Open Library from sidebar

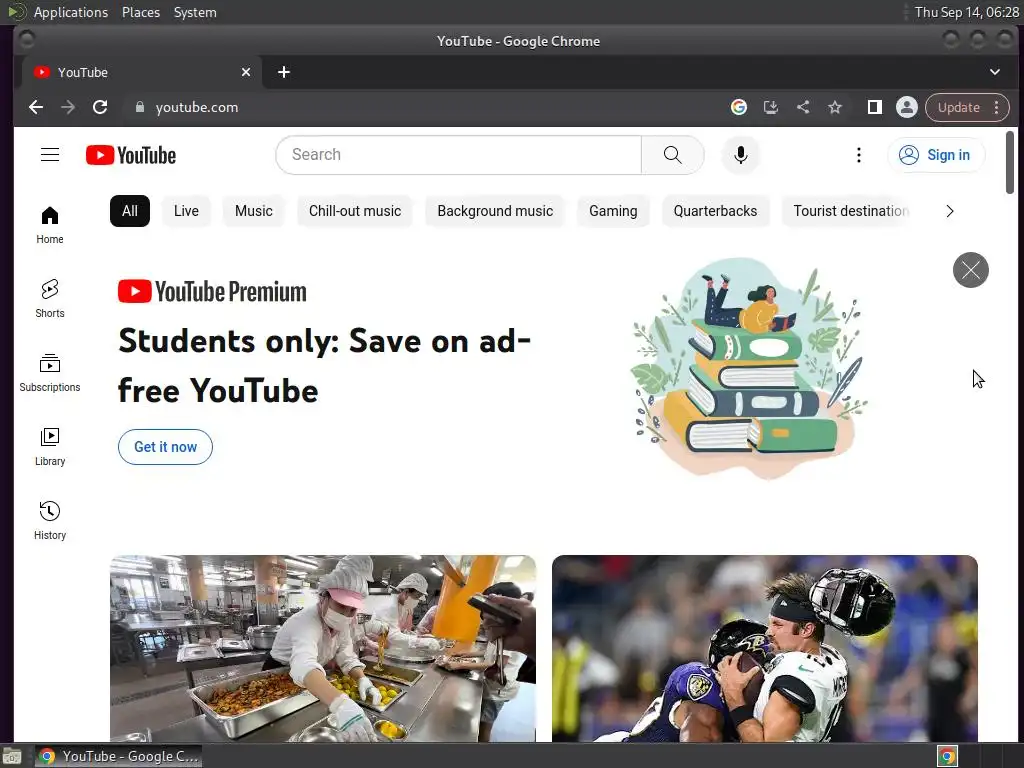pos(50,447)
